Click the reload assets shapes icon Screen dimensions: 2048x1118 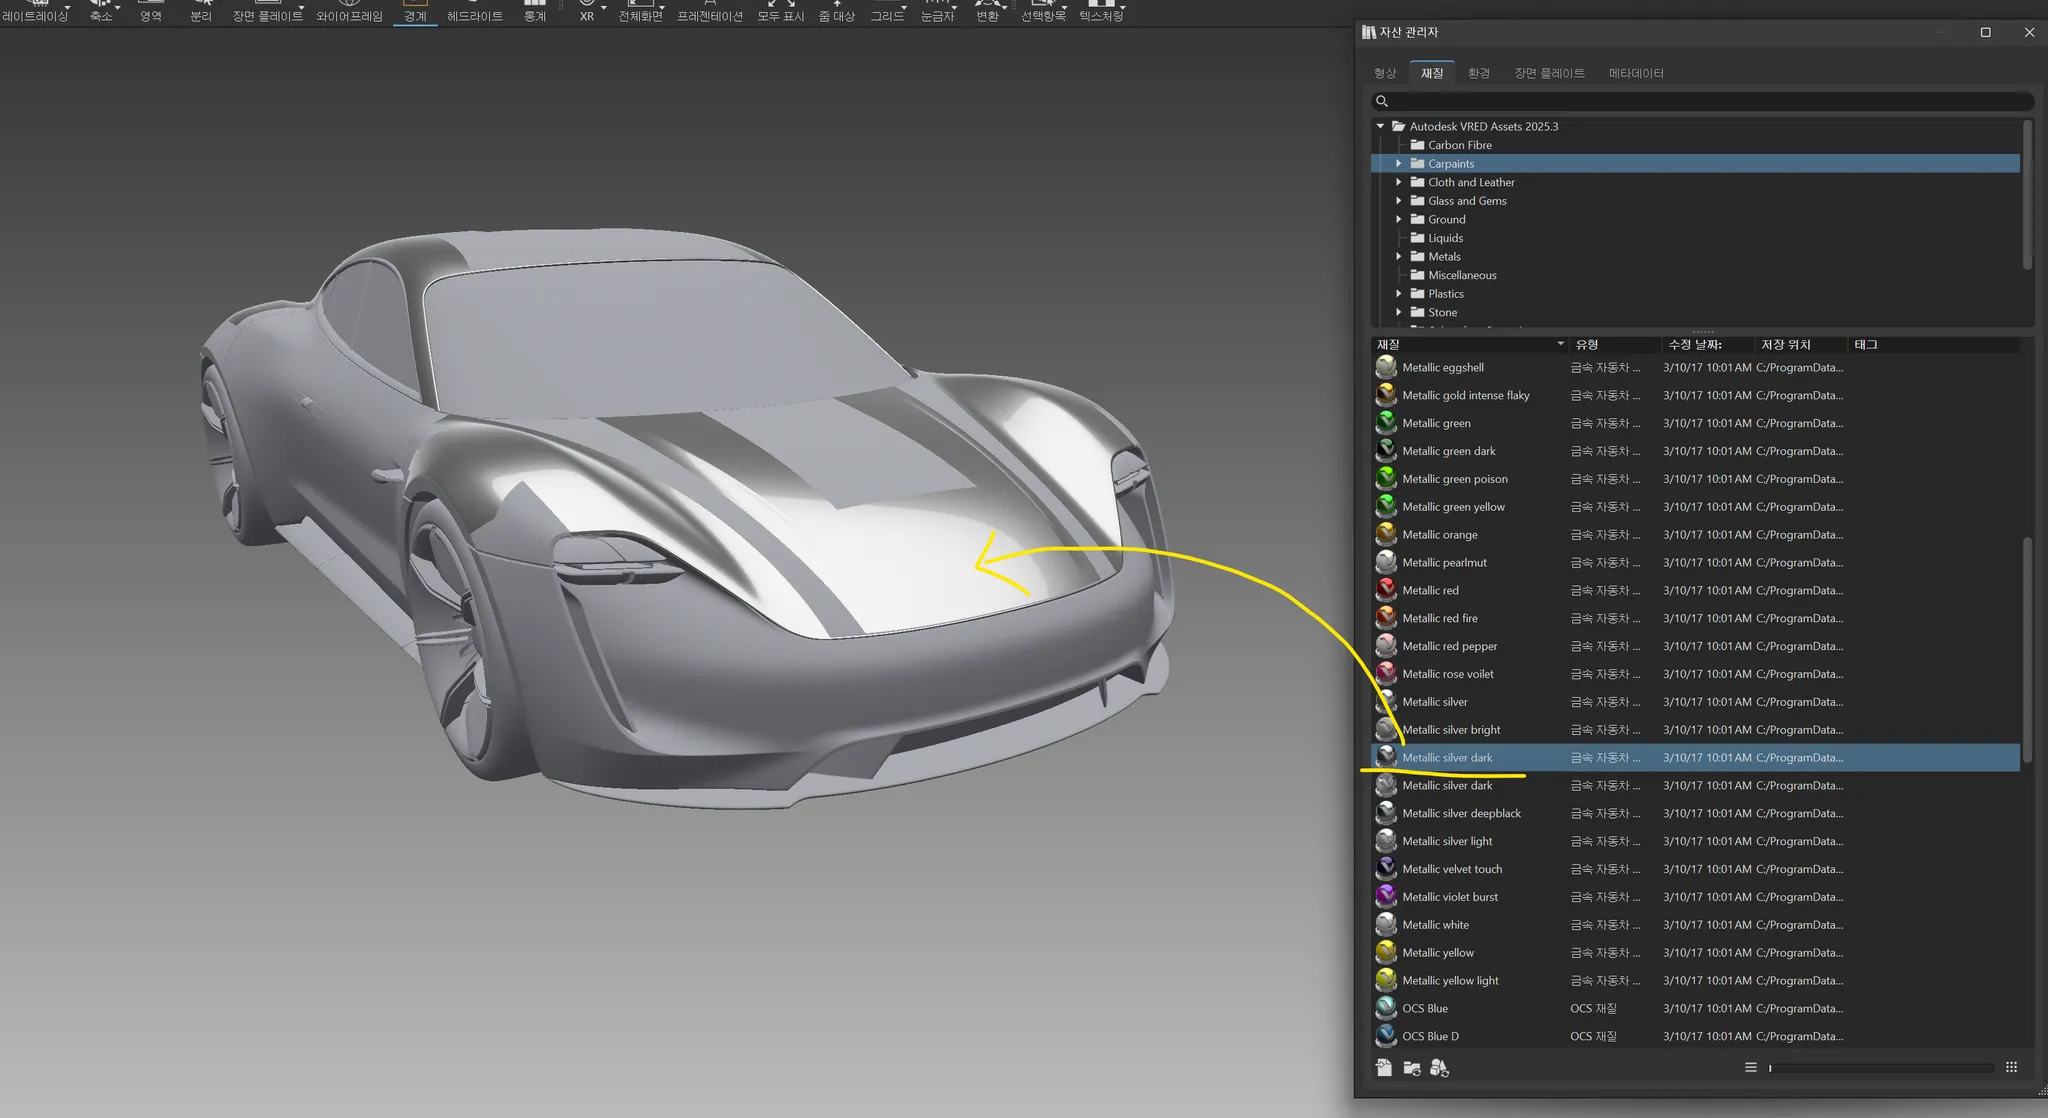click(x=1439, y=1068)
